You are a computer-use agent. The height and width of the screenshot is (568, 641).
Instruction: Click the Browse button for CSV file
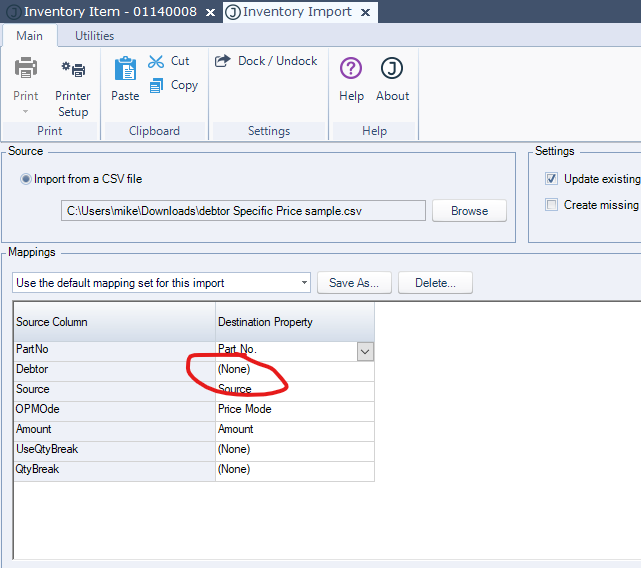tap(469, 211)
